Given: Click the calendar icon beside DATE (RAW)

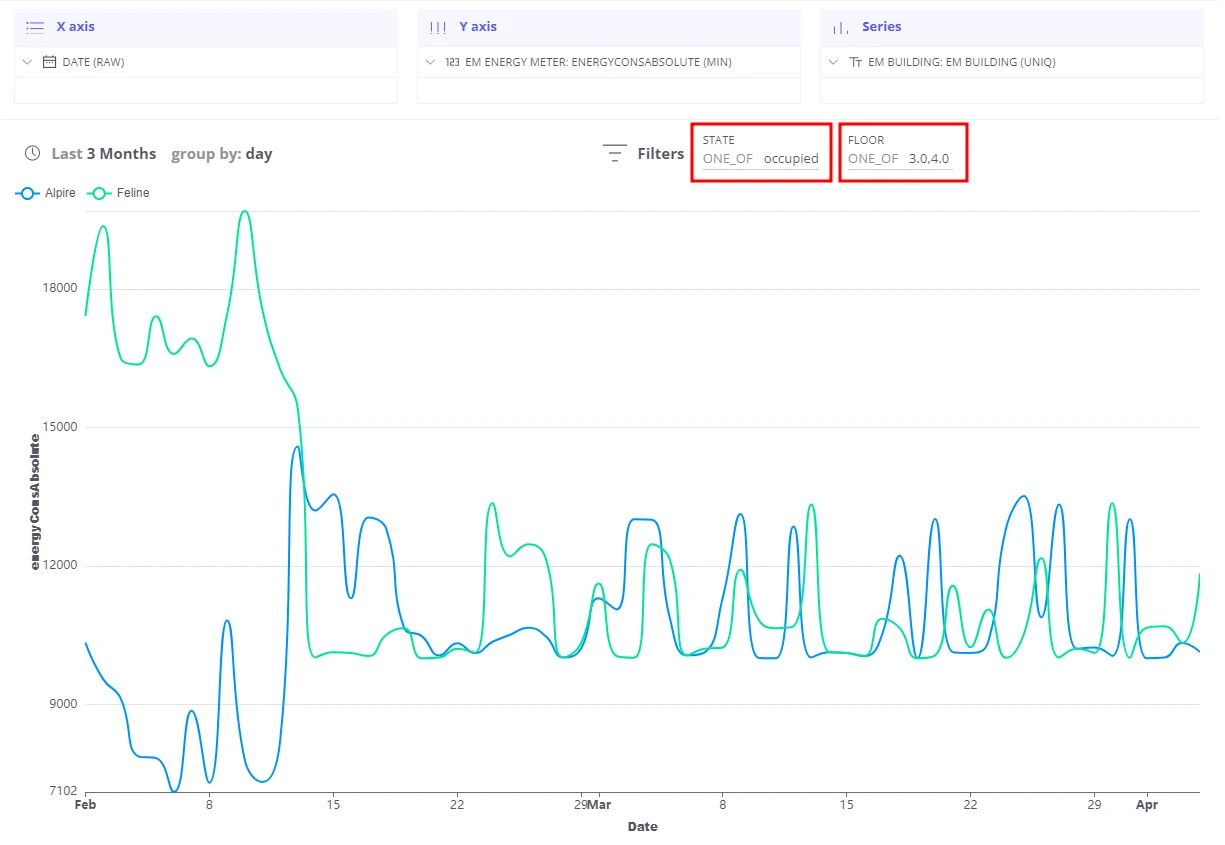Looking at the screenshot, I should (49, 62).
